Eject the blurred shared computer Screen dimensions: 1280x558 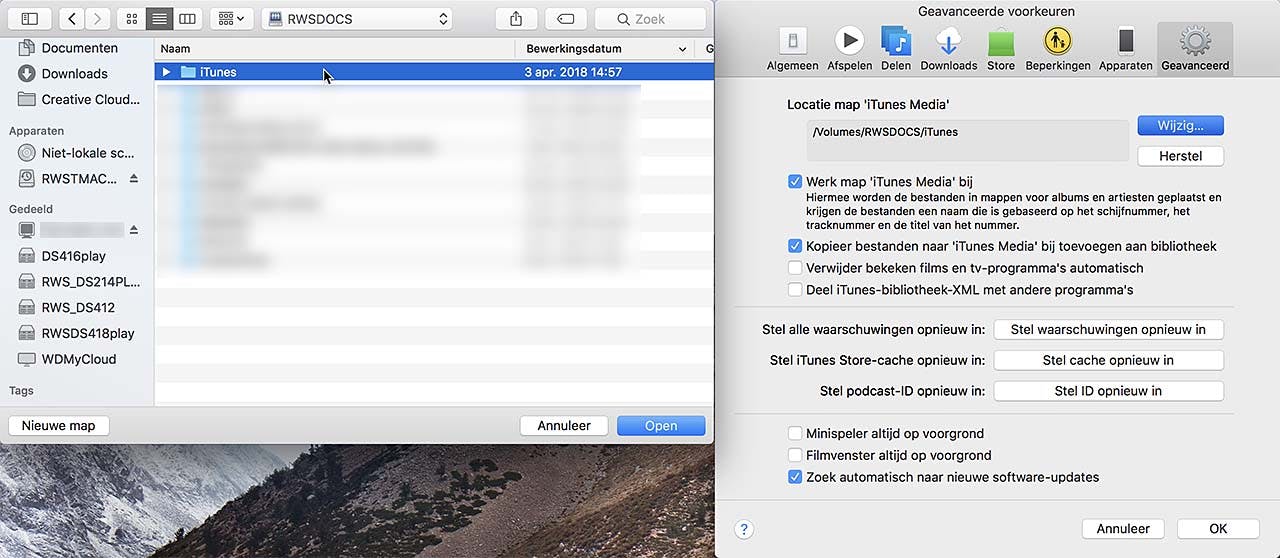134,230
